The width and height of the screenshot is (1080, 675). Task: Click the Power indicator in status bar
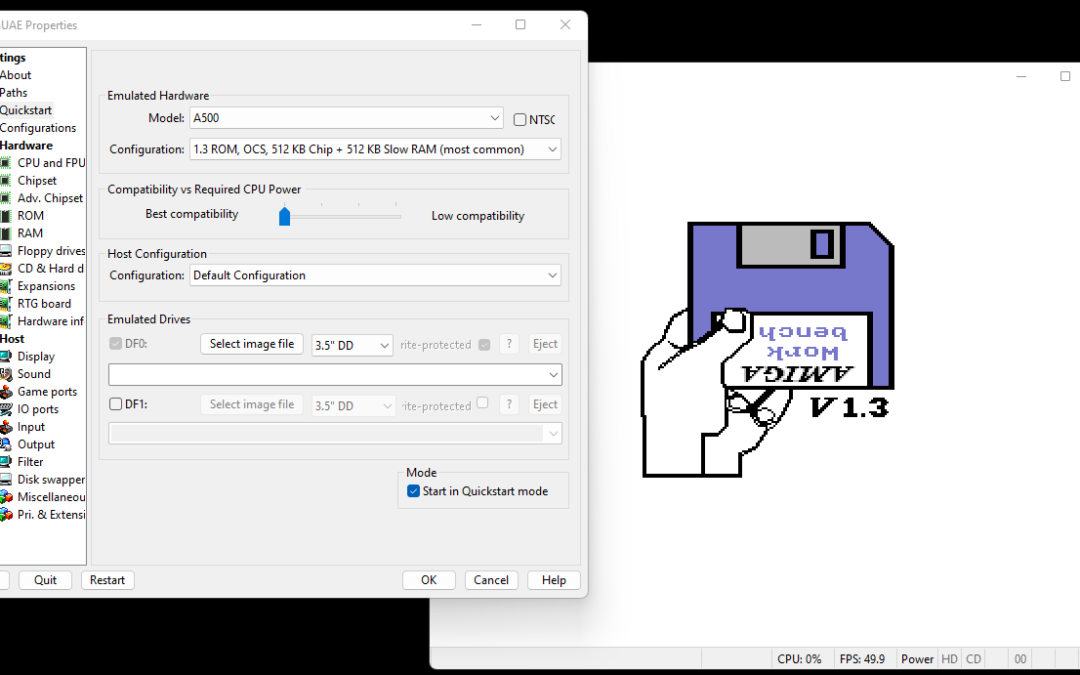coord(917,659)
